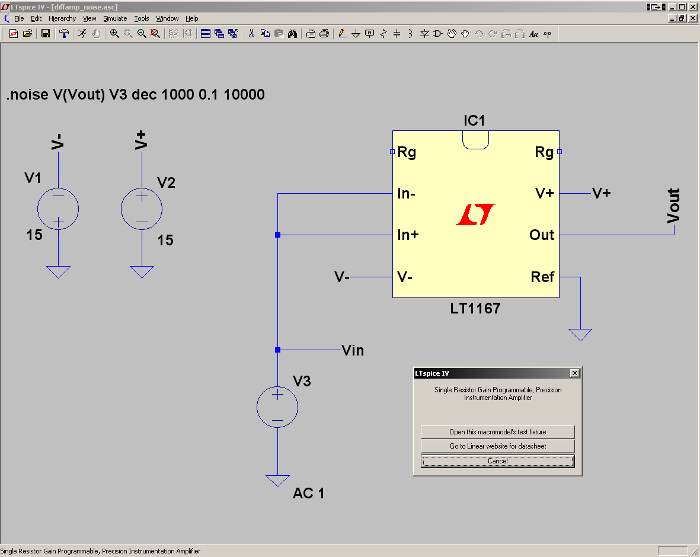The image size is (700, 557).
Task: Place a Resistor from toolbar
Action: [x=383, y=34]
